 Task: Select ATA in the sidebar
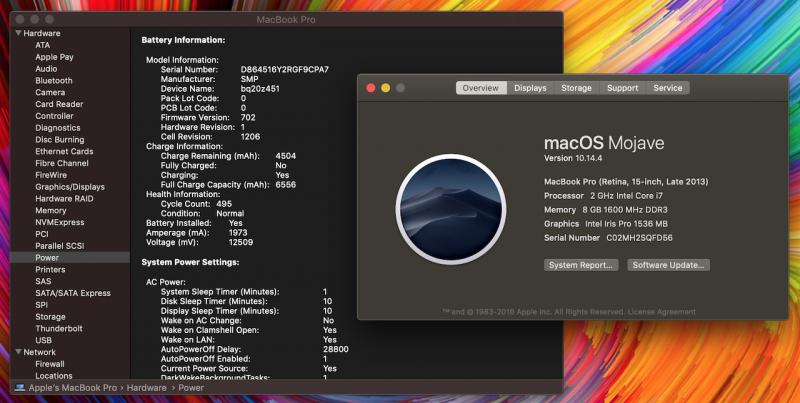(43, 45)
